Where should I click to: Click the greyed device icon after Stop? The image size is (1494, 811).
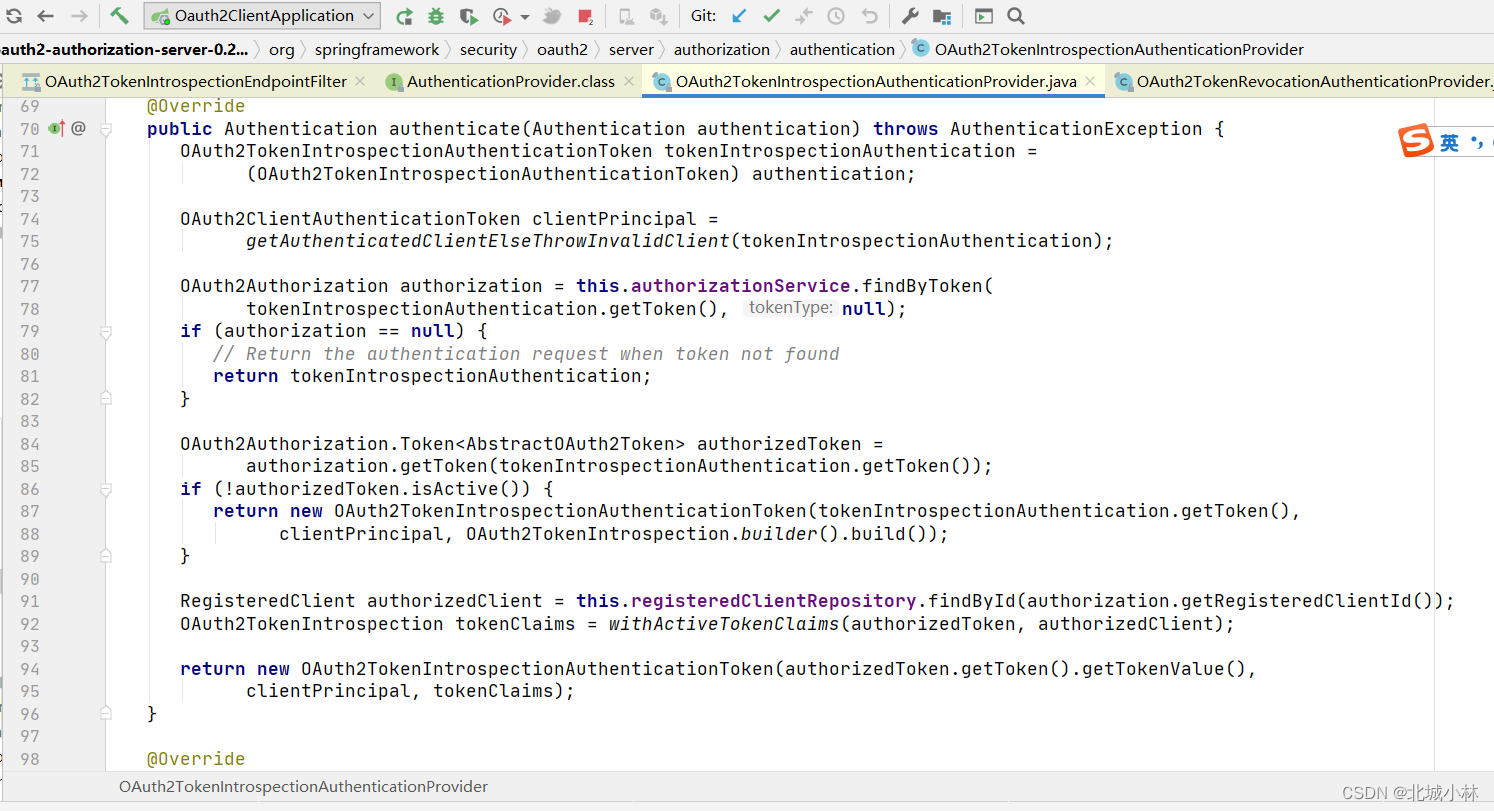pyautogui.click(x=626, y=16)
